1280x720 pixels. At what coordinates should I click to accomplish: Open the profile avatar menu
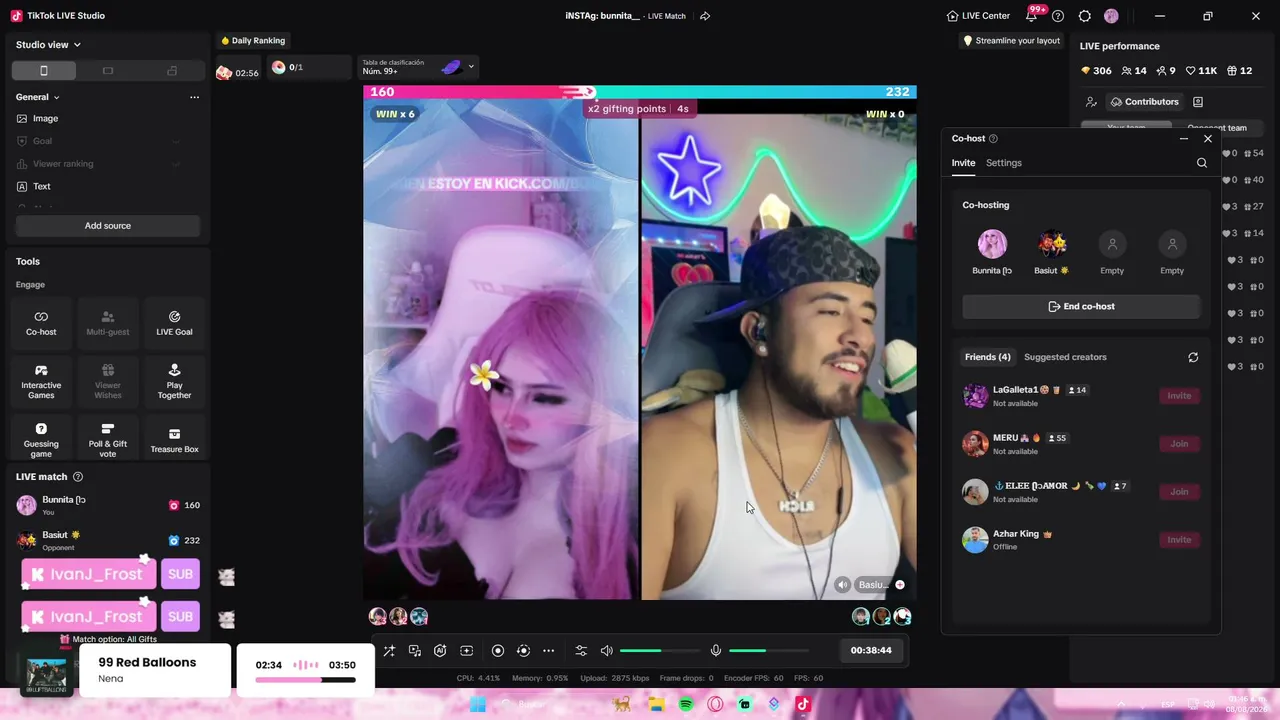coord(1111,16)
